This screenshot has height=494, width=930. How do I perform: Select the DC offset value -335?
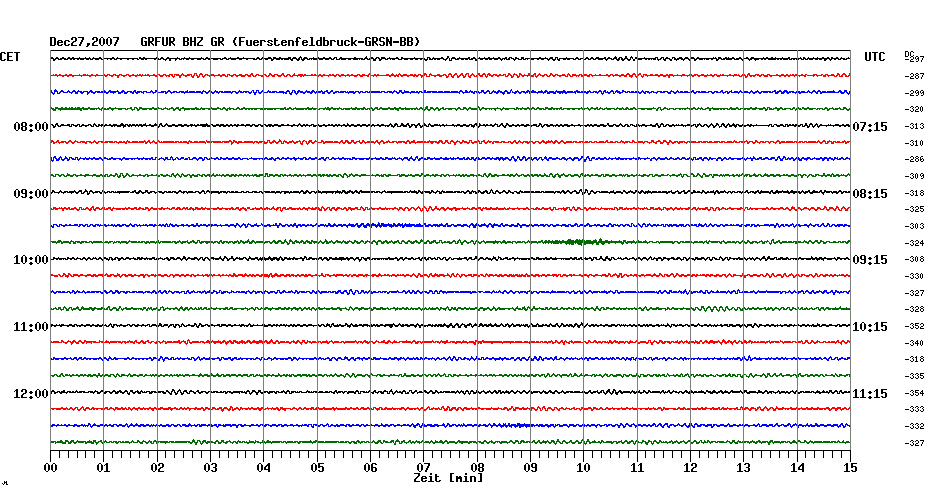915,376
